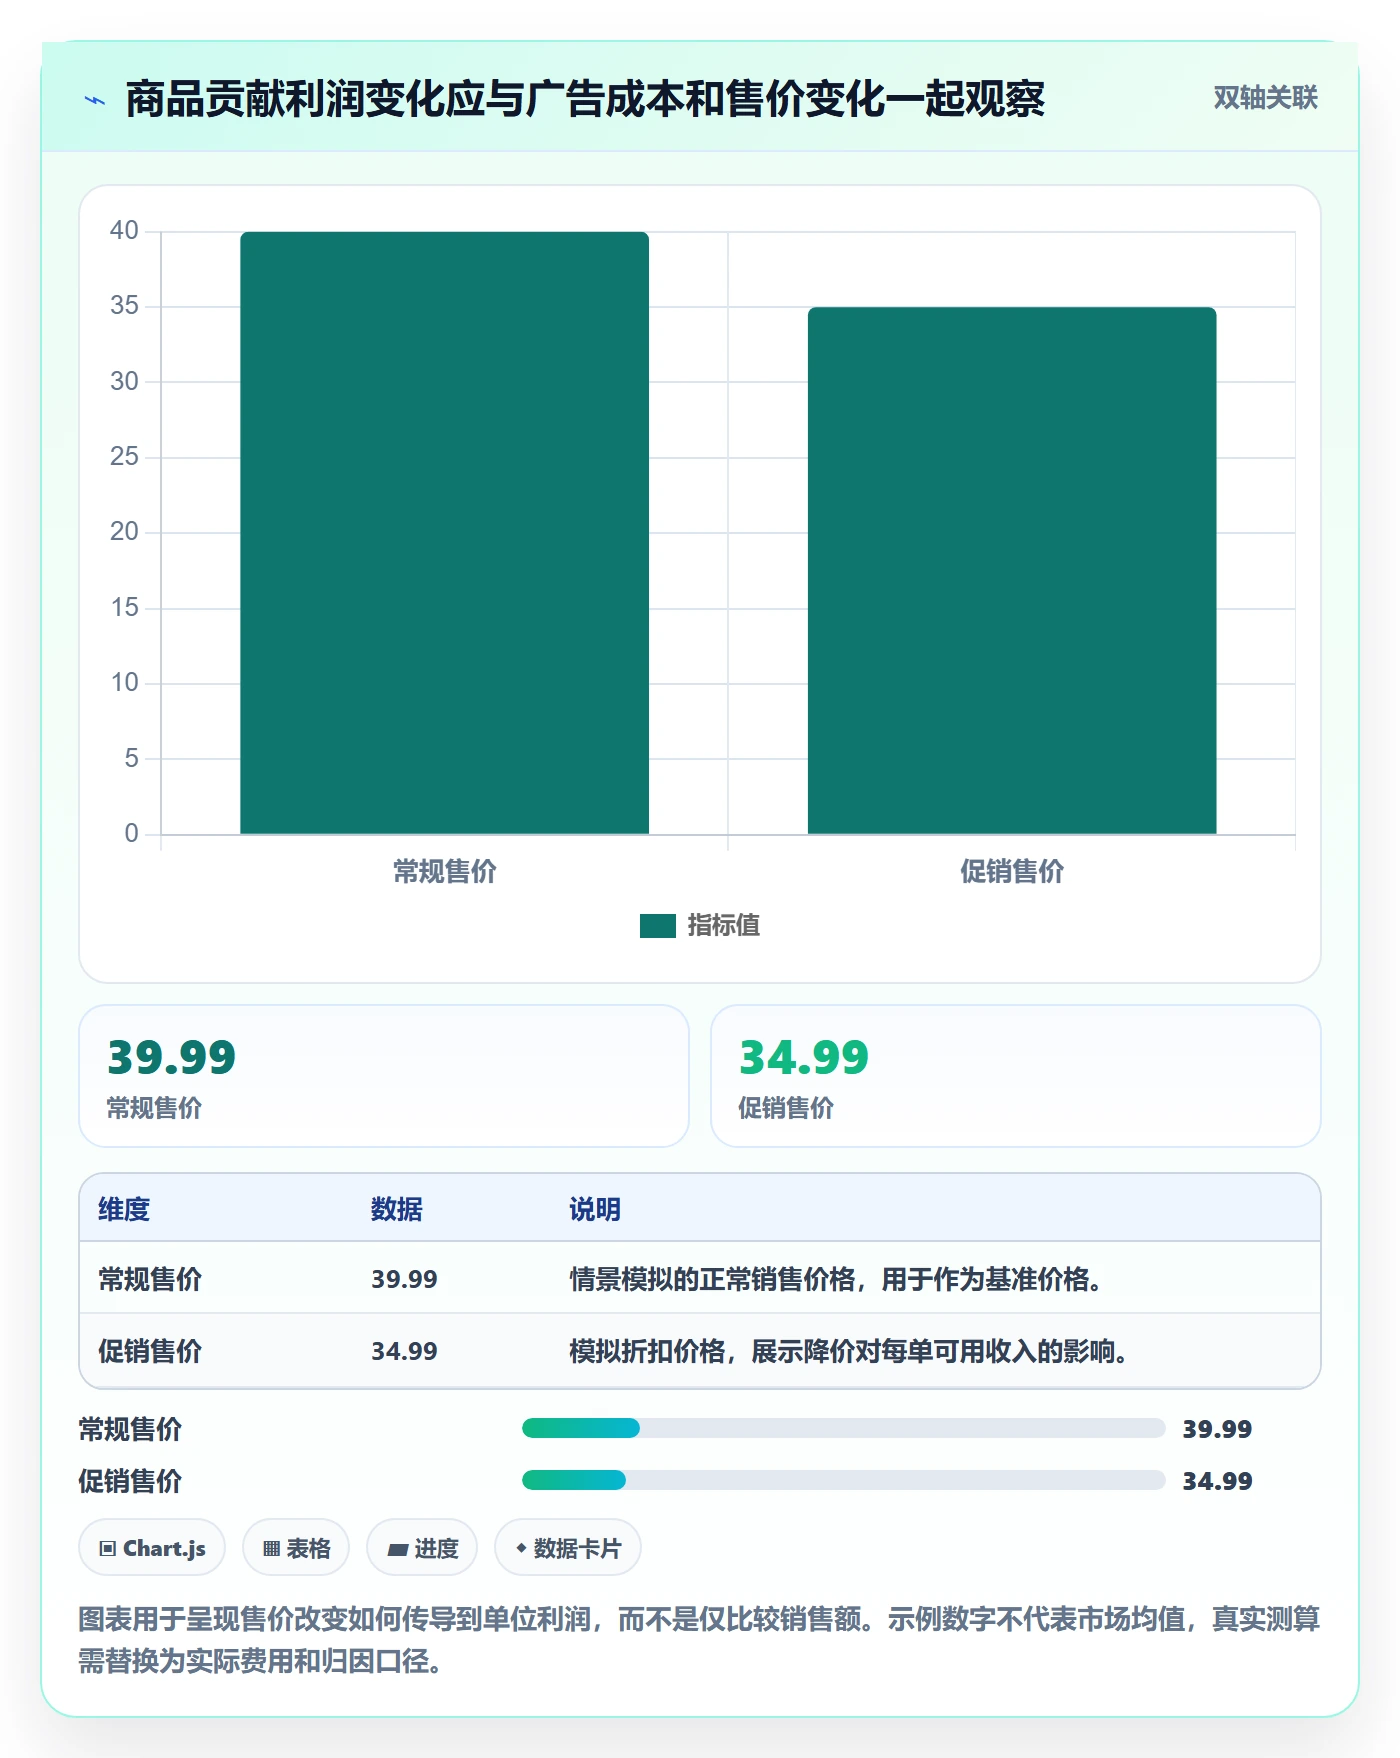Click the y-axis tick label 20
Screen dimensions: 1400x1758
click(124, 532)
